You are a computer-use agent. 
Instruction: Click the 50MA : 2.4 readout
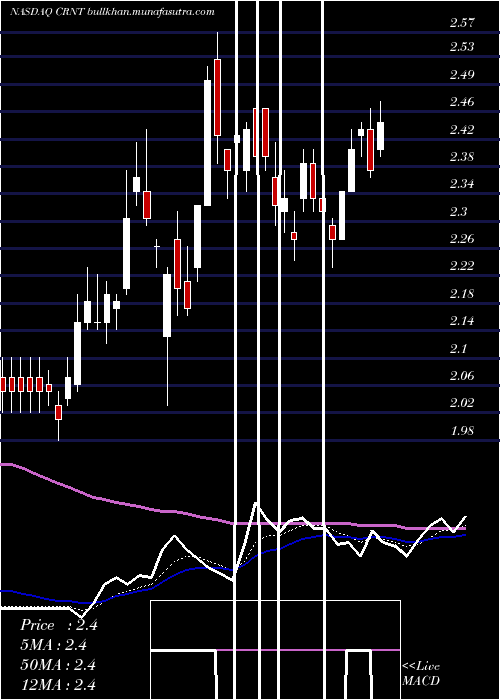pyautogui.click(x=58, y=665)
